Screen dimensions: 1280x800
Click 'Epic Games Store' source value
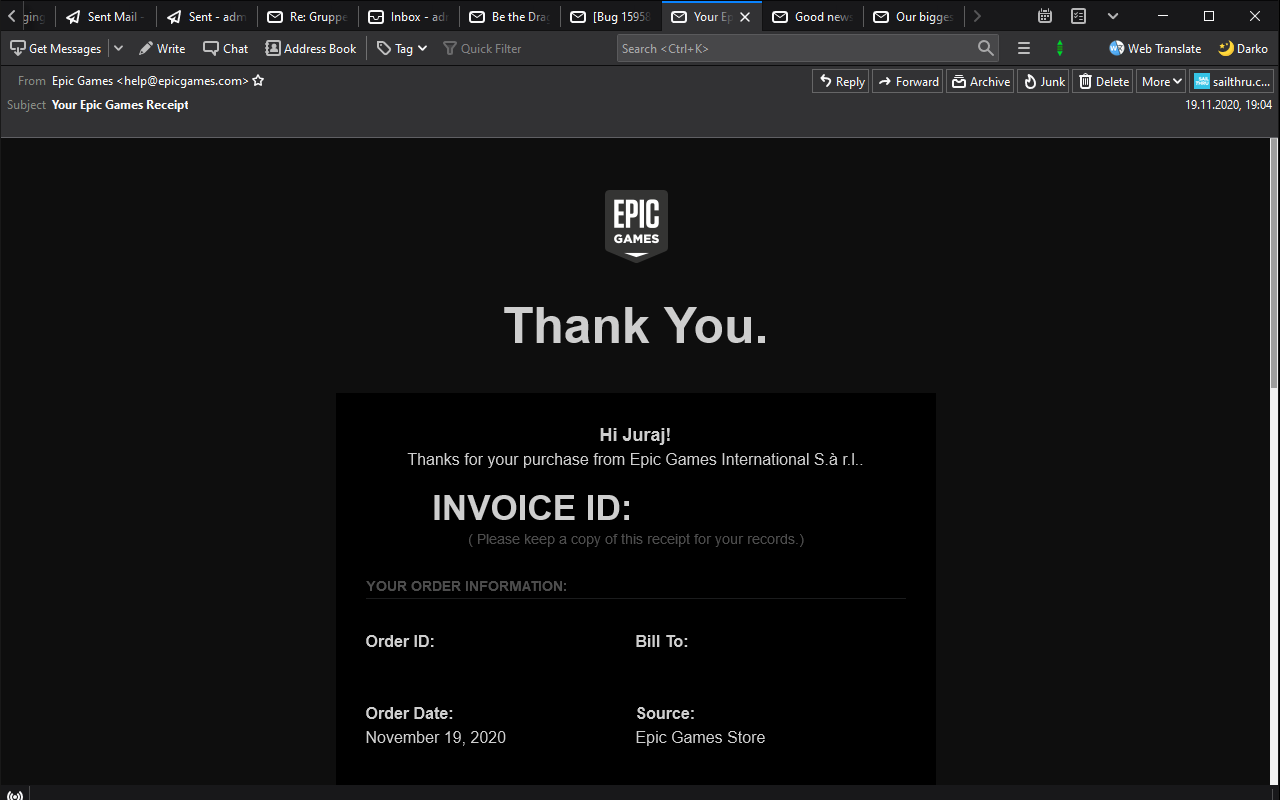coord(700,738)
